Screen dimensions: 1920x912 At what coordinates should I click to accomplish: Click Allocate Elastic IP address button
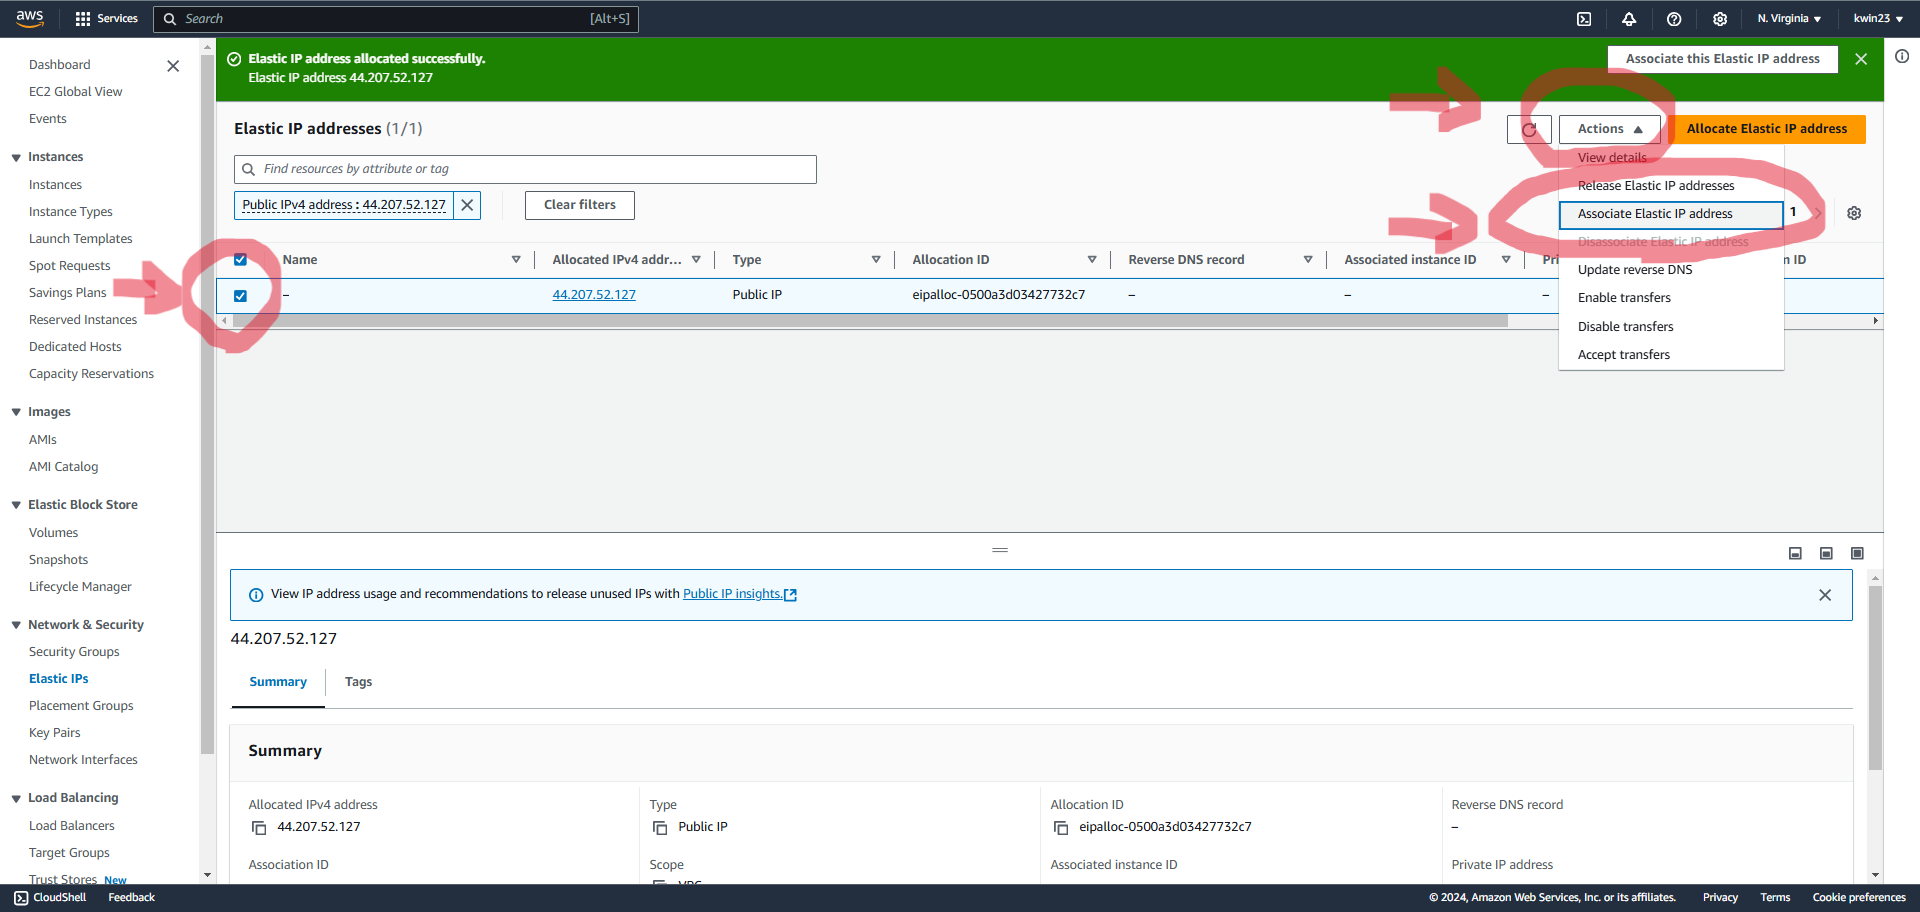point(1766,129)
